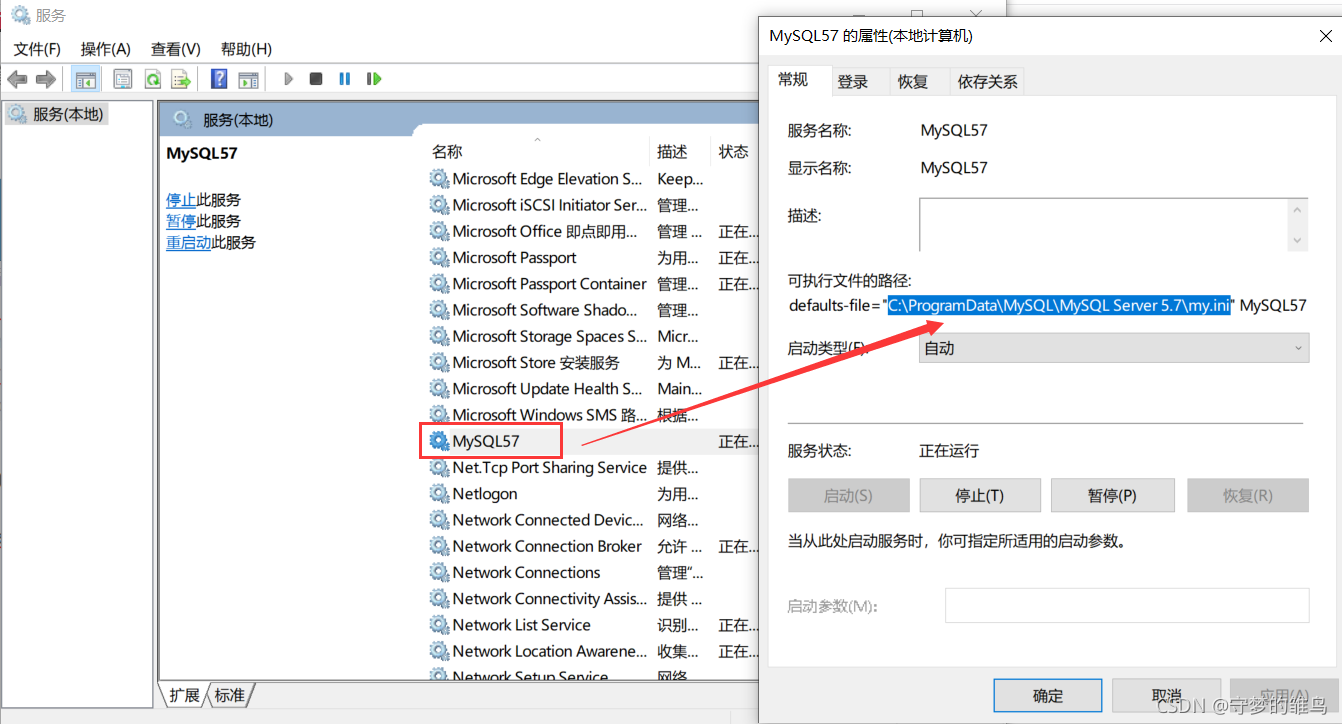Screen dimensions: 1342x724
Task: Click the 恢复(R) button in properties
Action: pyautogui.click(x=1248, y=495)
